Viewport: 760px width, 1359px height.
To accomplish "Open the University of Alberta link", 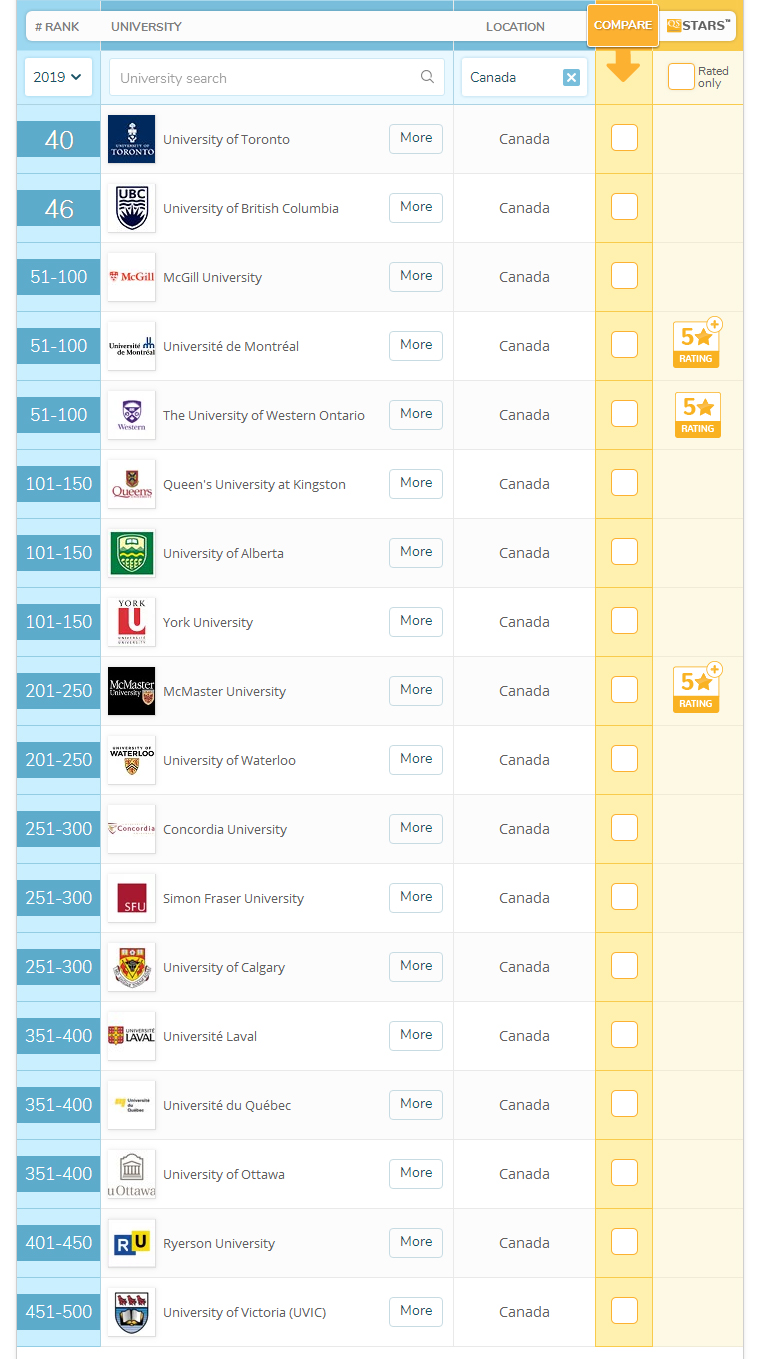I will point(223,553).
